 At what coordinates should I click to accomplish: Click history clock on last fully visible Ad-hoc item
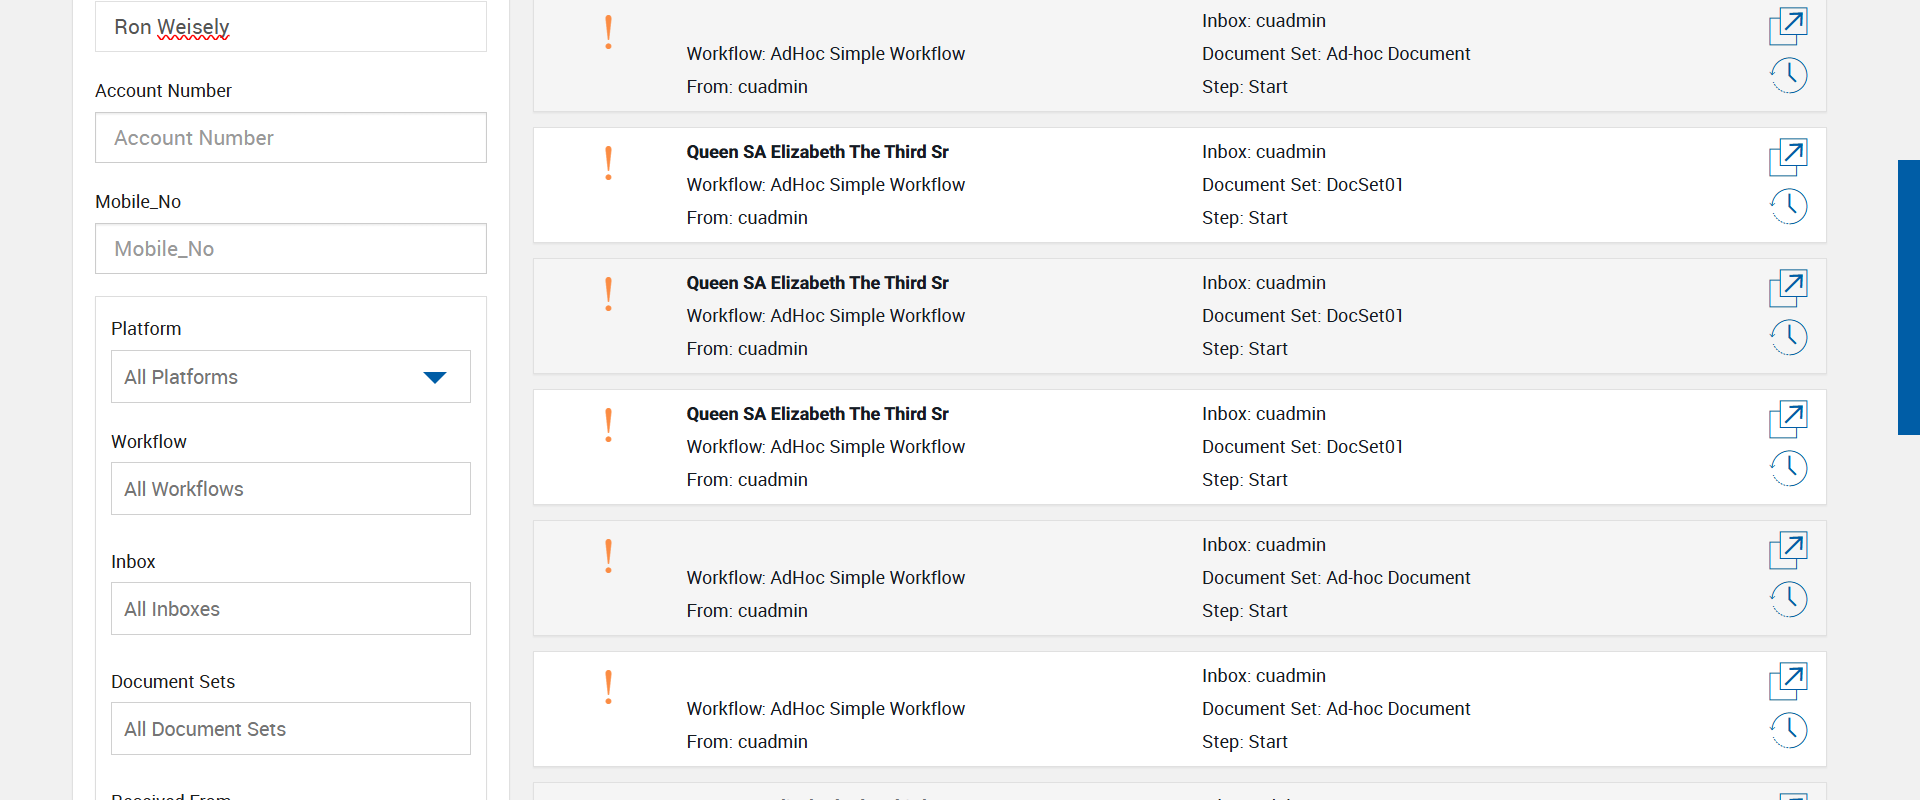coord(1788,731)
